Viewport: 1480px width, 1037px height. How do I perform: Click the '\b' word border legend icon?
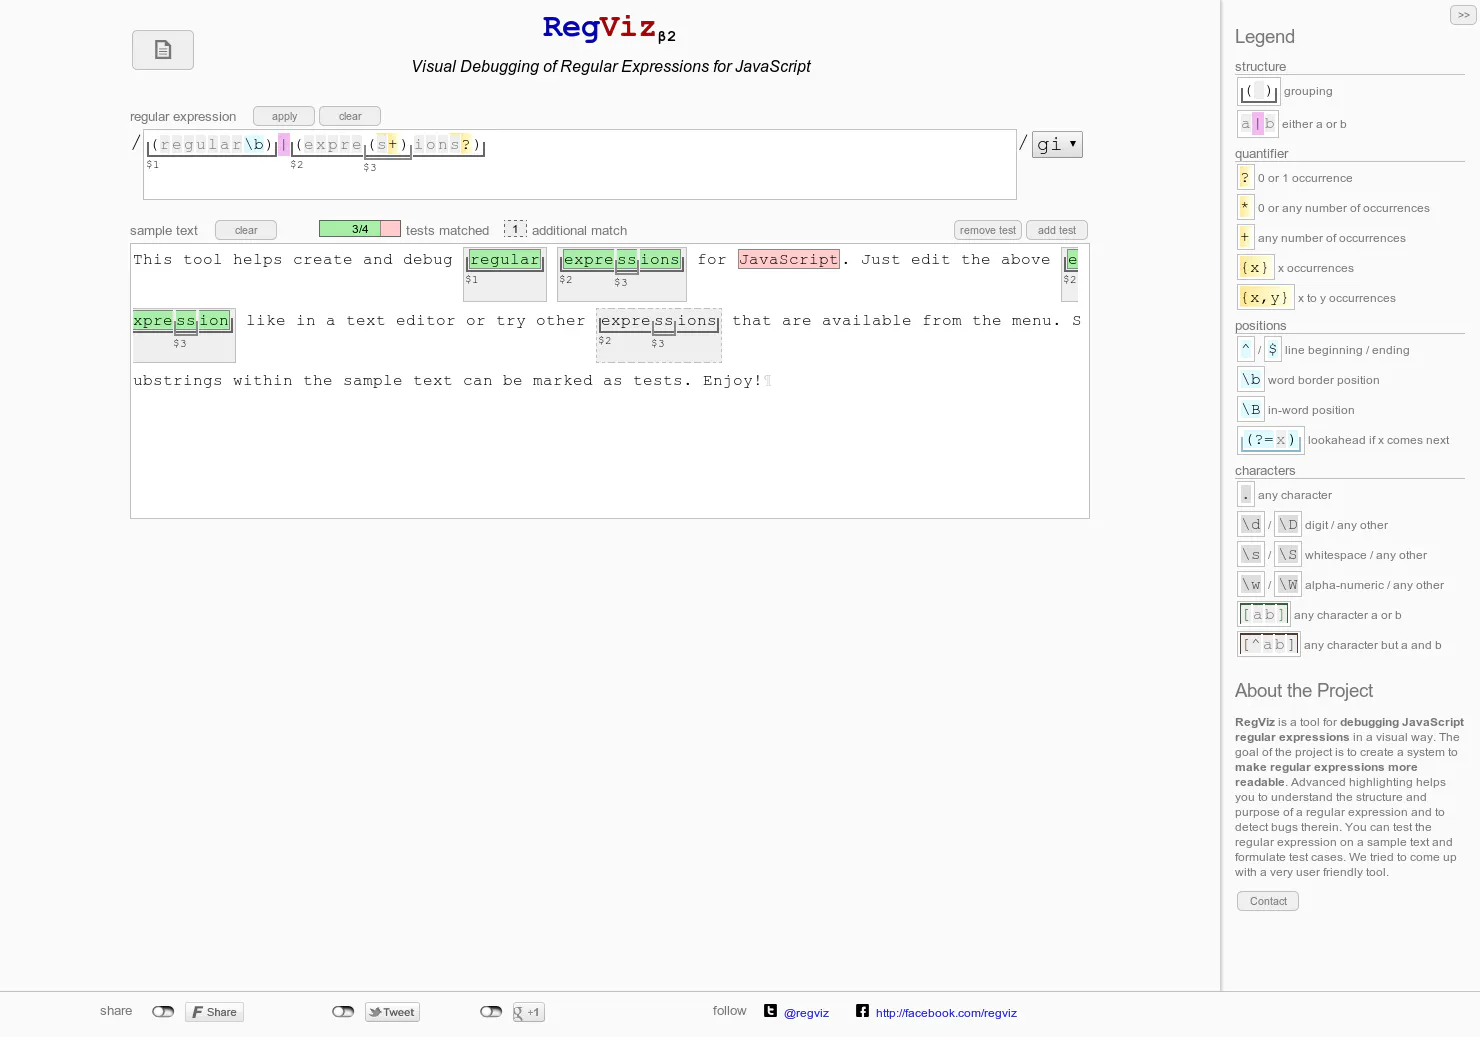point(1251,380)
